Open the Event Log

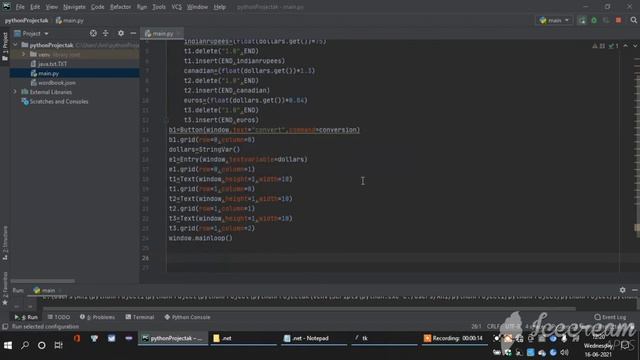click(x=610, y=317)
